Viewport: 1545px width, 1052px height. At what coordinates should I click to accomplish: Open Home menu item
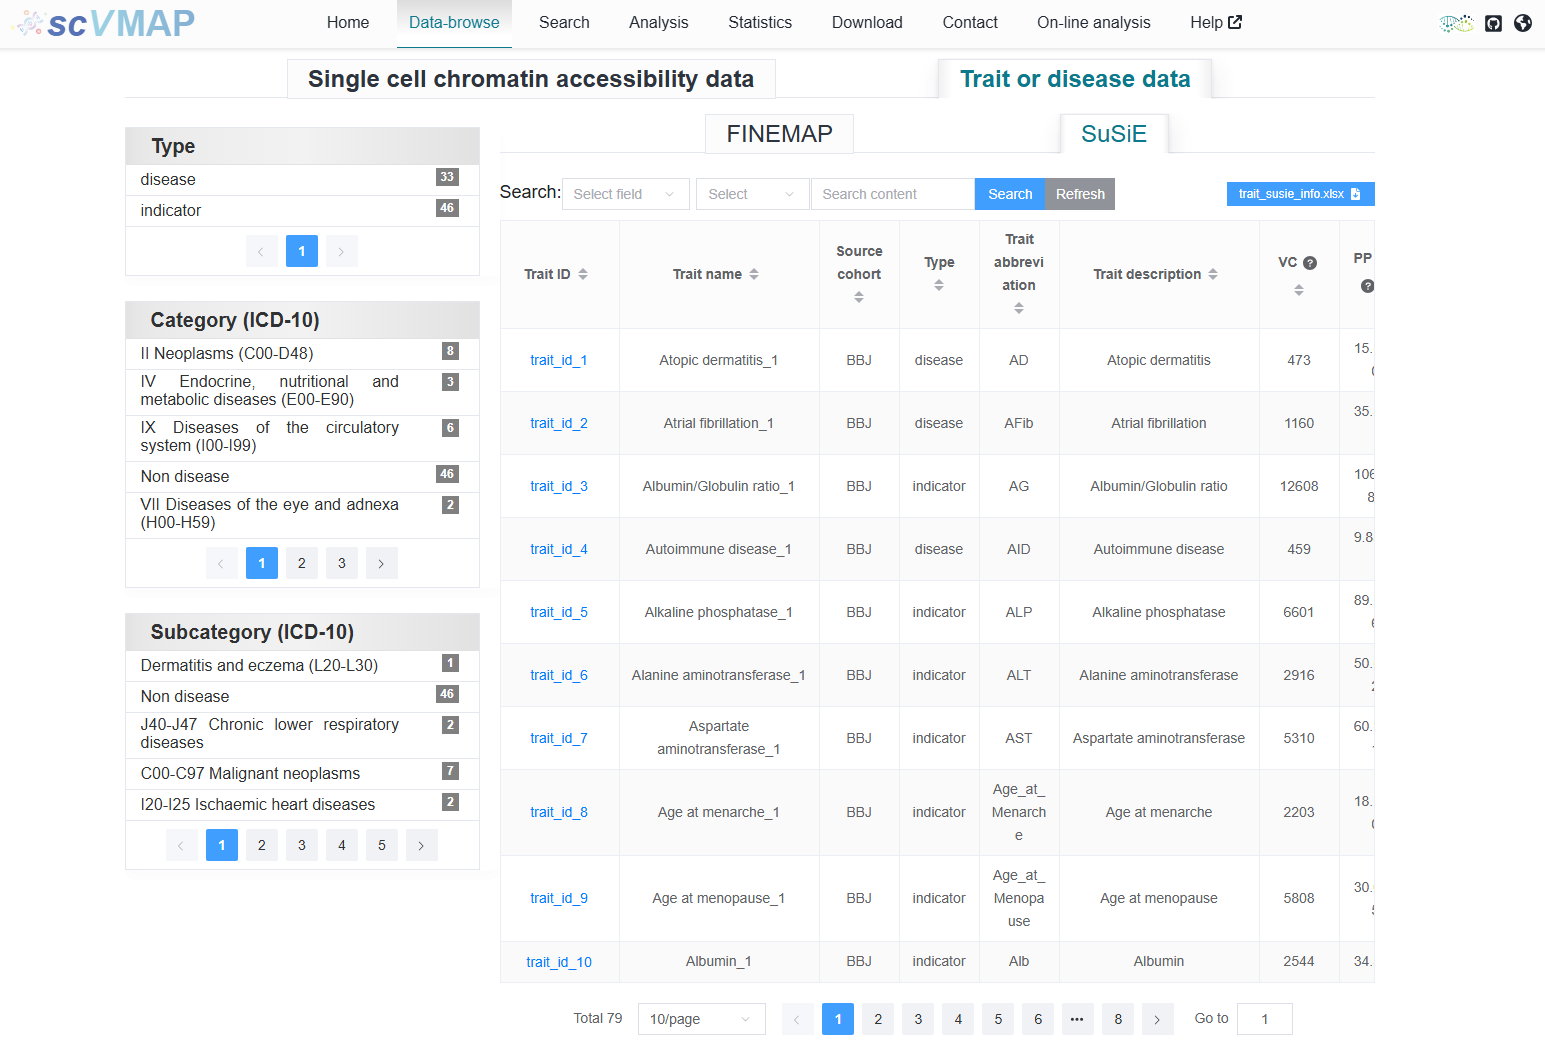[x=348, y=23]
